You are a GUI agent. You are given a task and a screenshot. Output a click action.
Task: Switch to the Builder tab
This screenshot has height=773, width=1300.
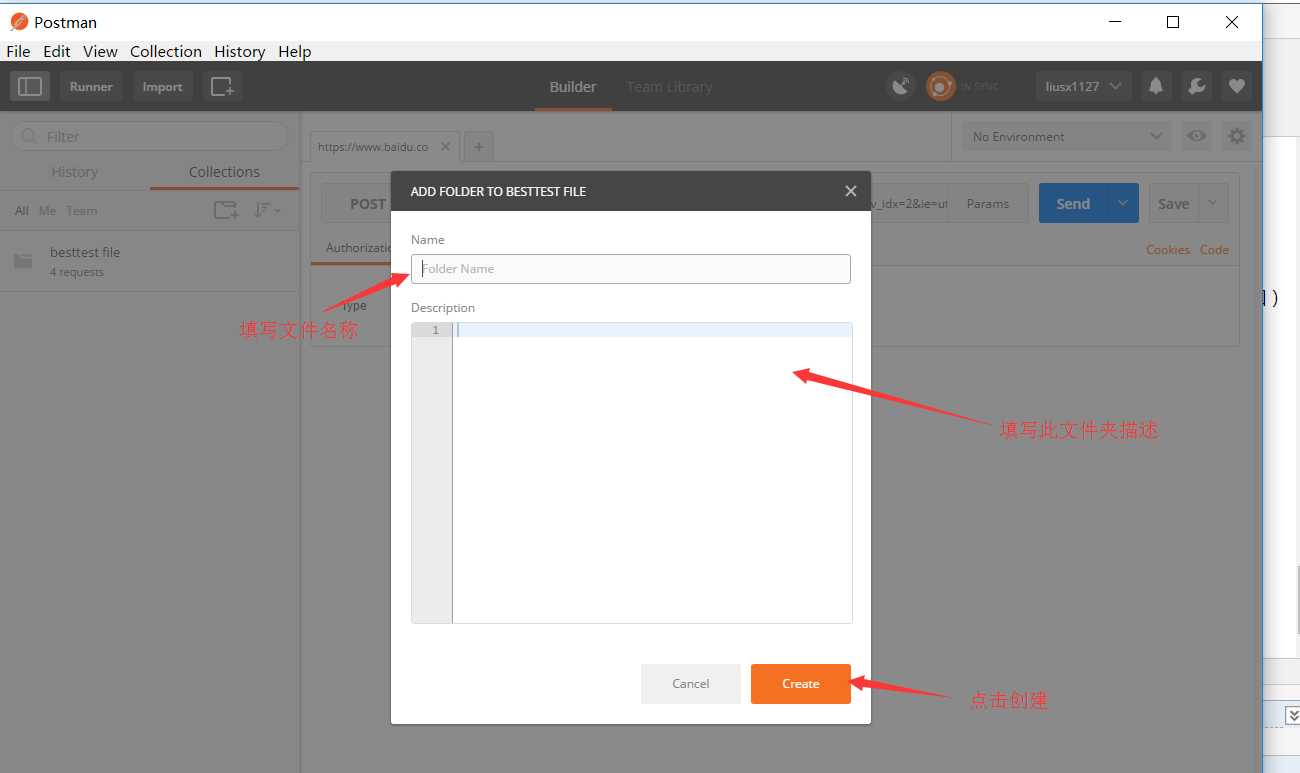click(x=573, y=87)
